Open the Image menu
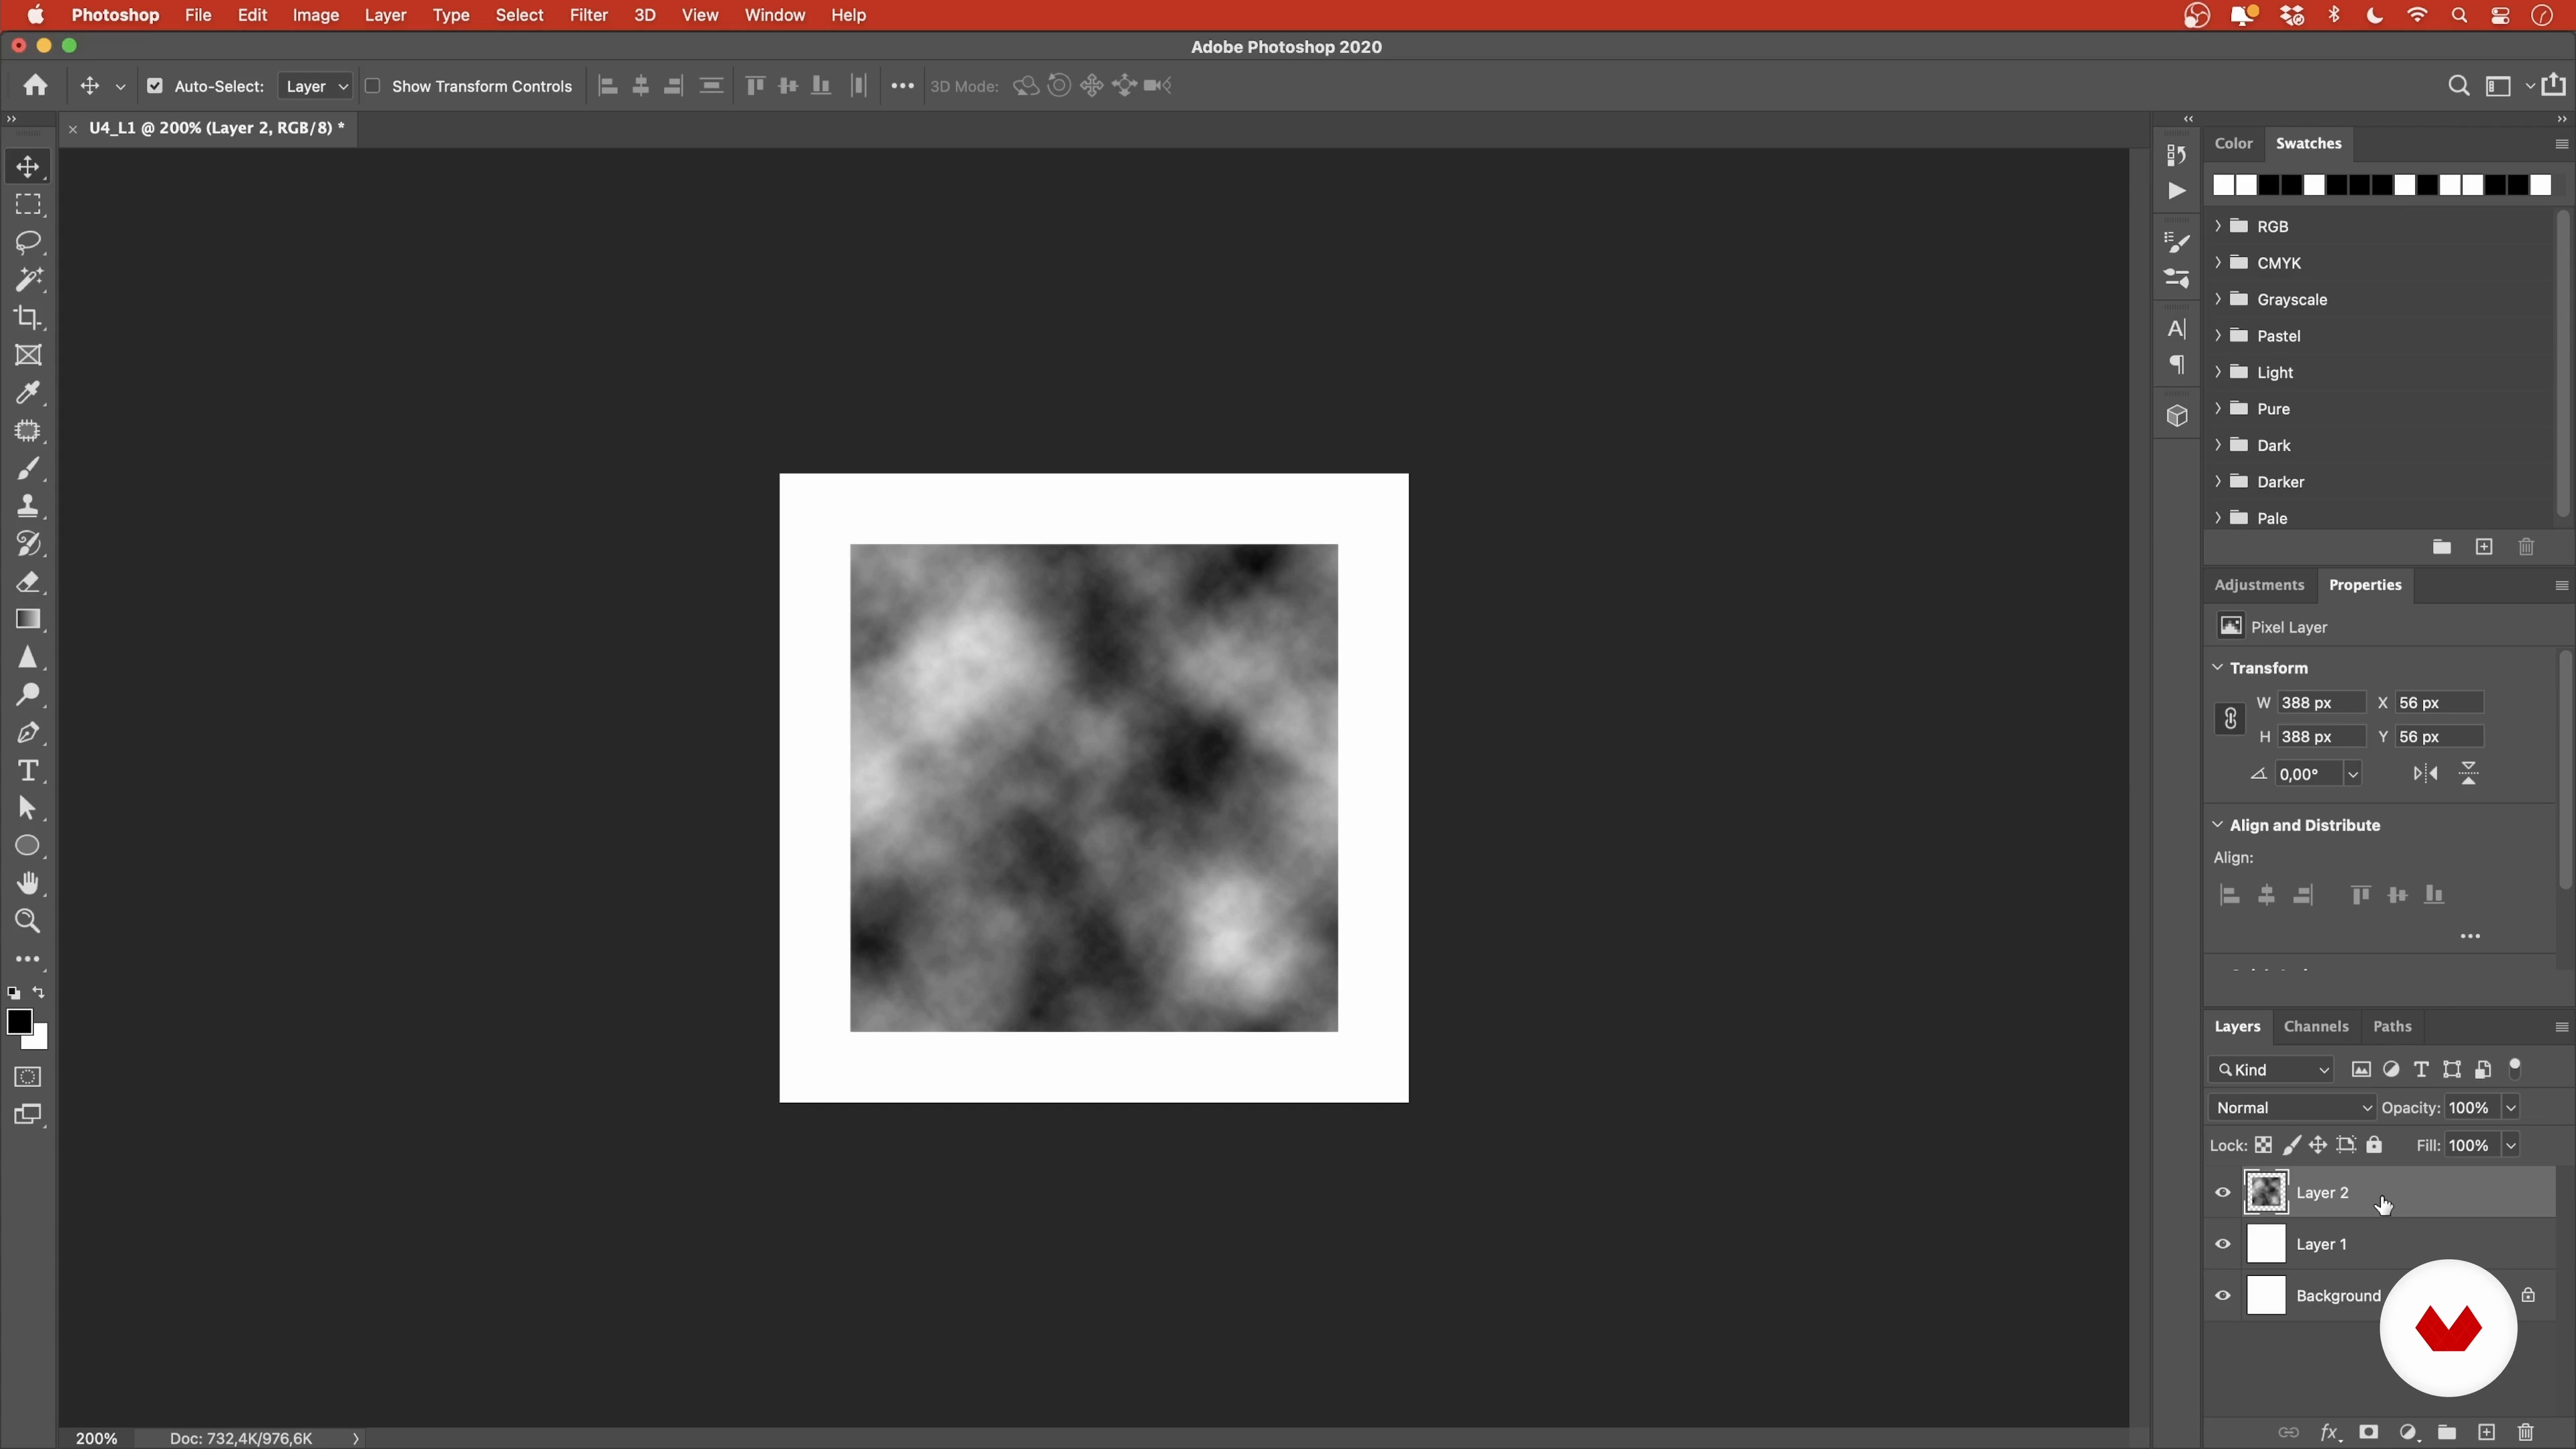Viewport: 2576px width, 1449px height. click(315, 15)
